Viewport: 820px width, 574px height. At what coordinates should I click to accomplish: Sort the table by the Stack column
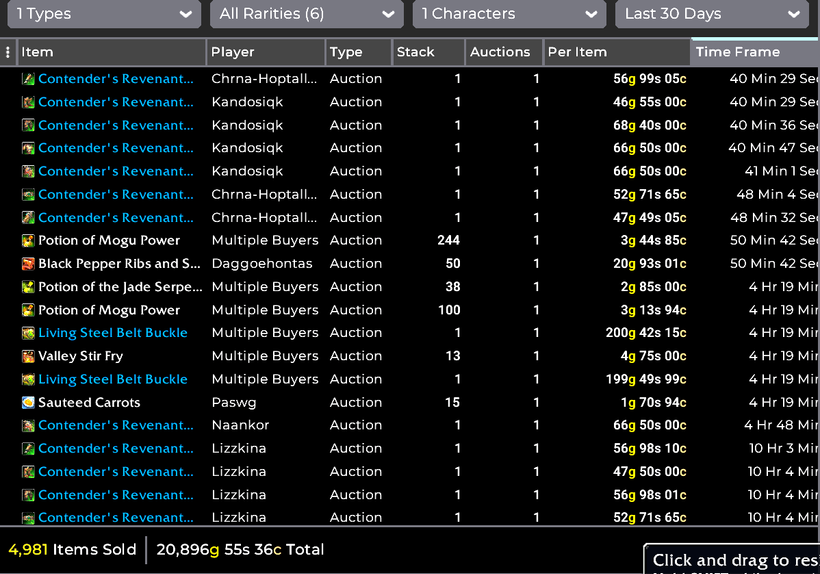click(427, 52)
